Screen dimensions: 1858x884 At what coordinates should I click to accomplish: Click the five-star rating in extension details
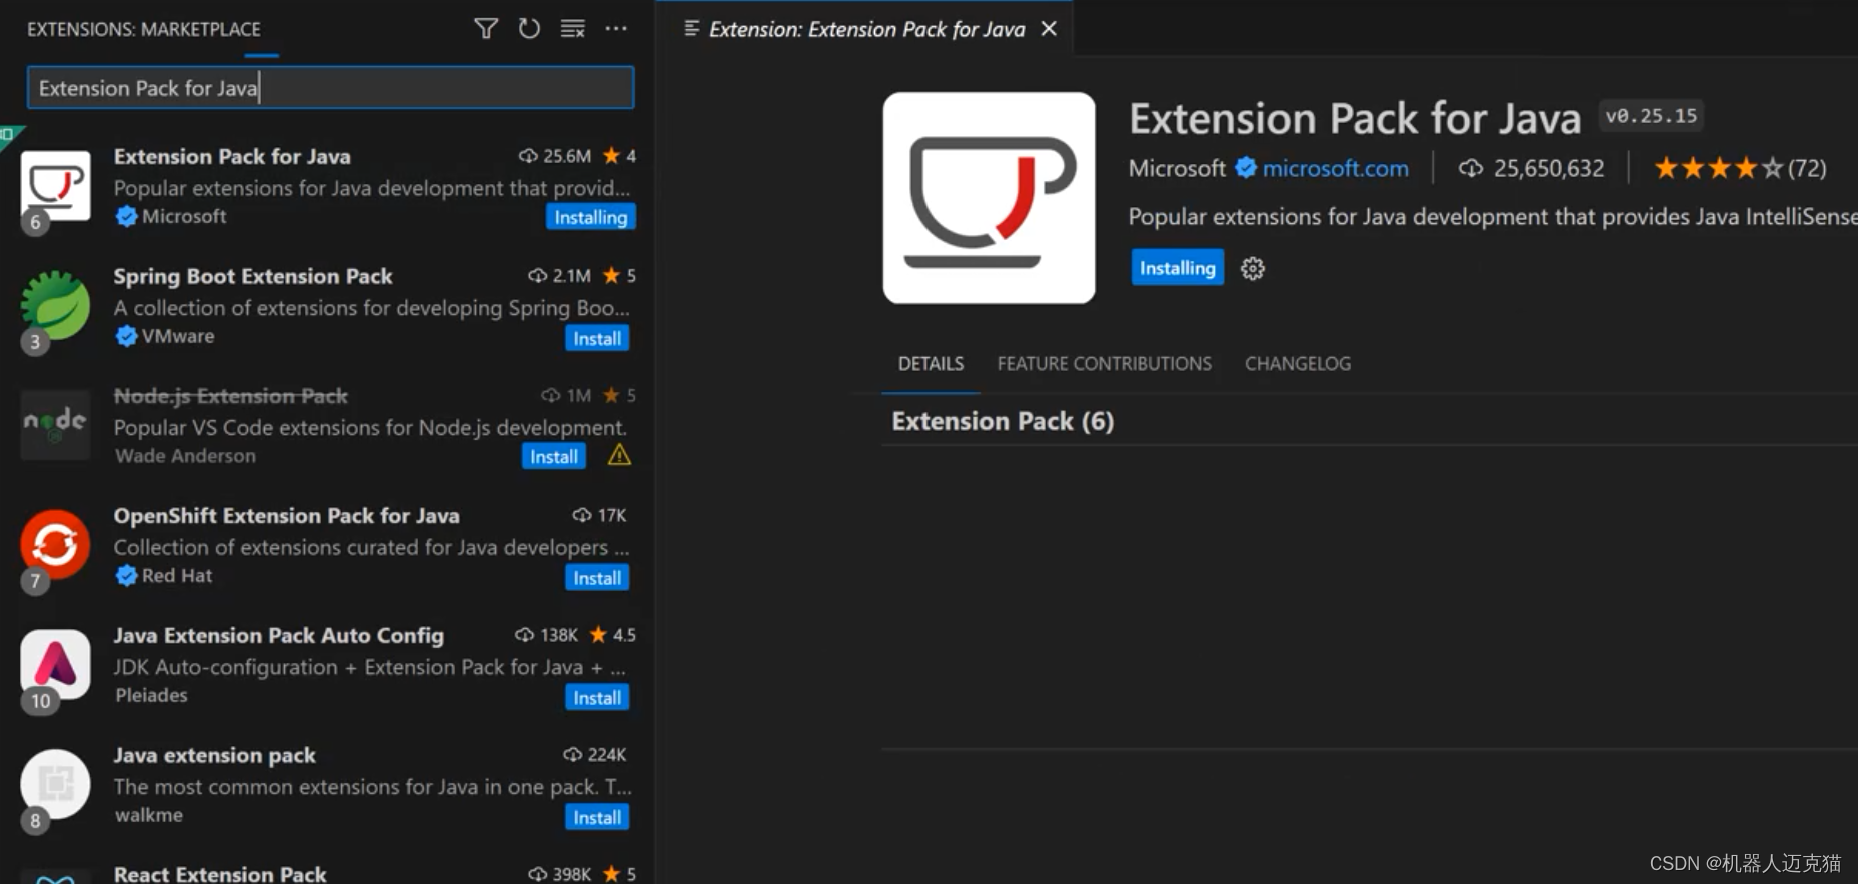[1718, 168]
